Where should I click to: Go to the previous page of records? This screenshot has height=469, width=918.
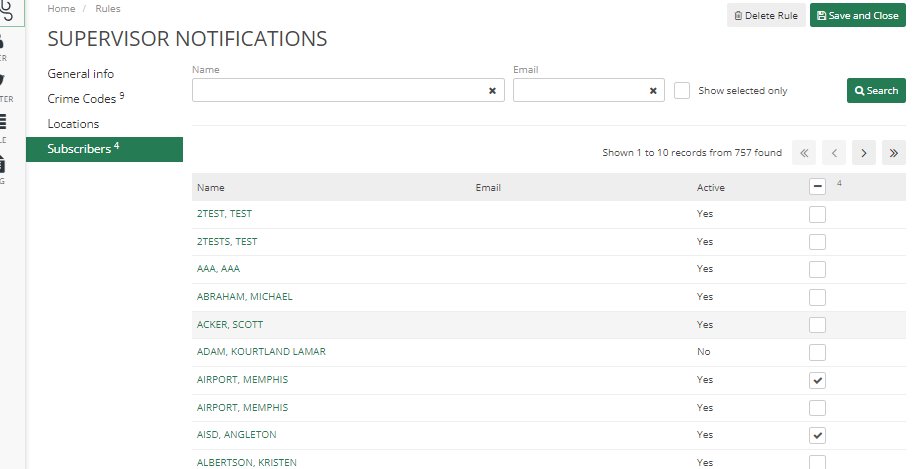coord(834,153)
